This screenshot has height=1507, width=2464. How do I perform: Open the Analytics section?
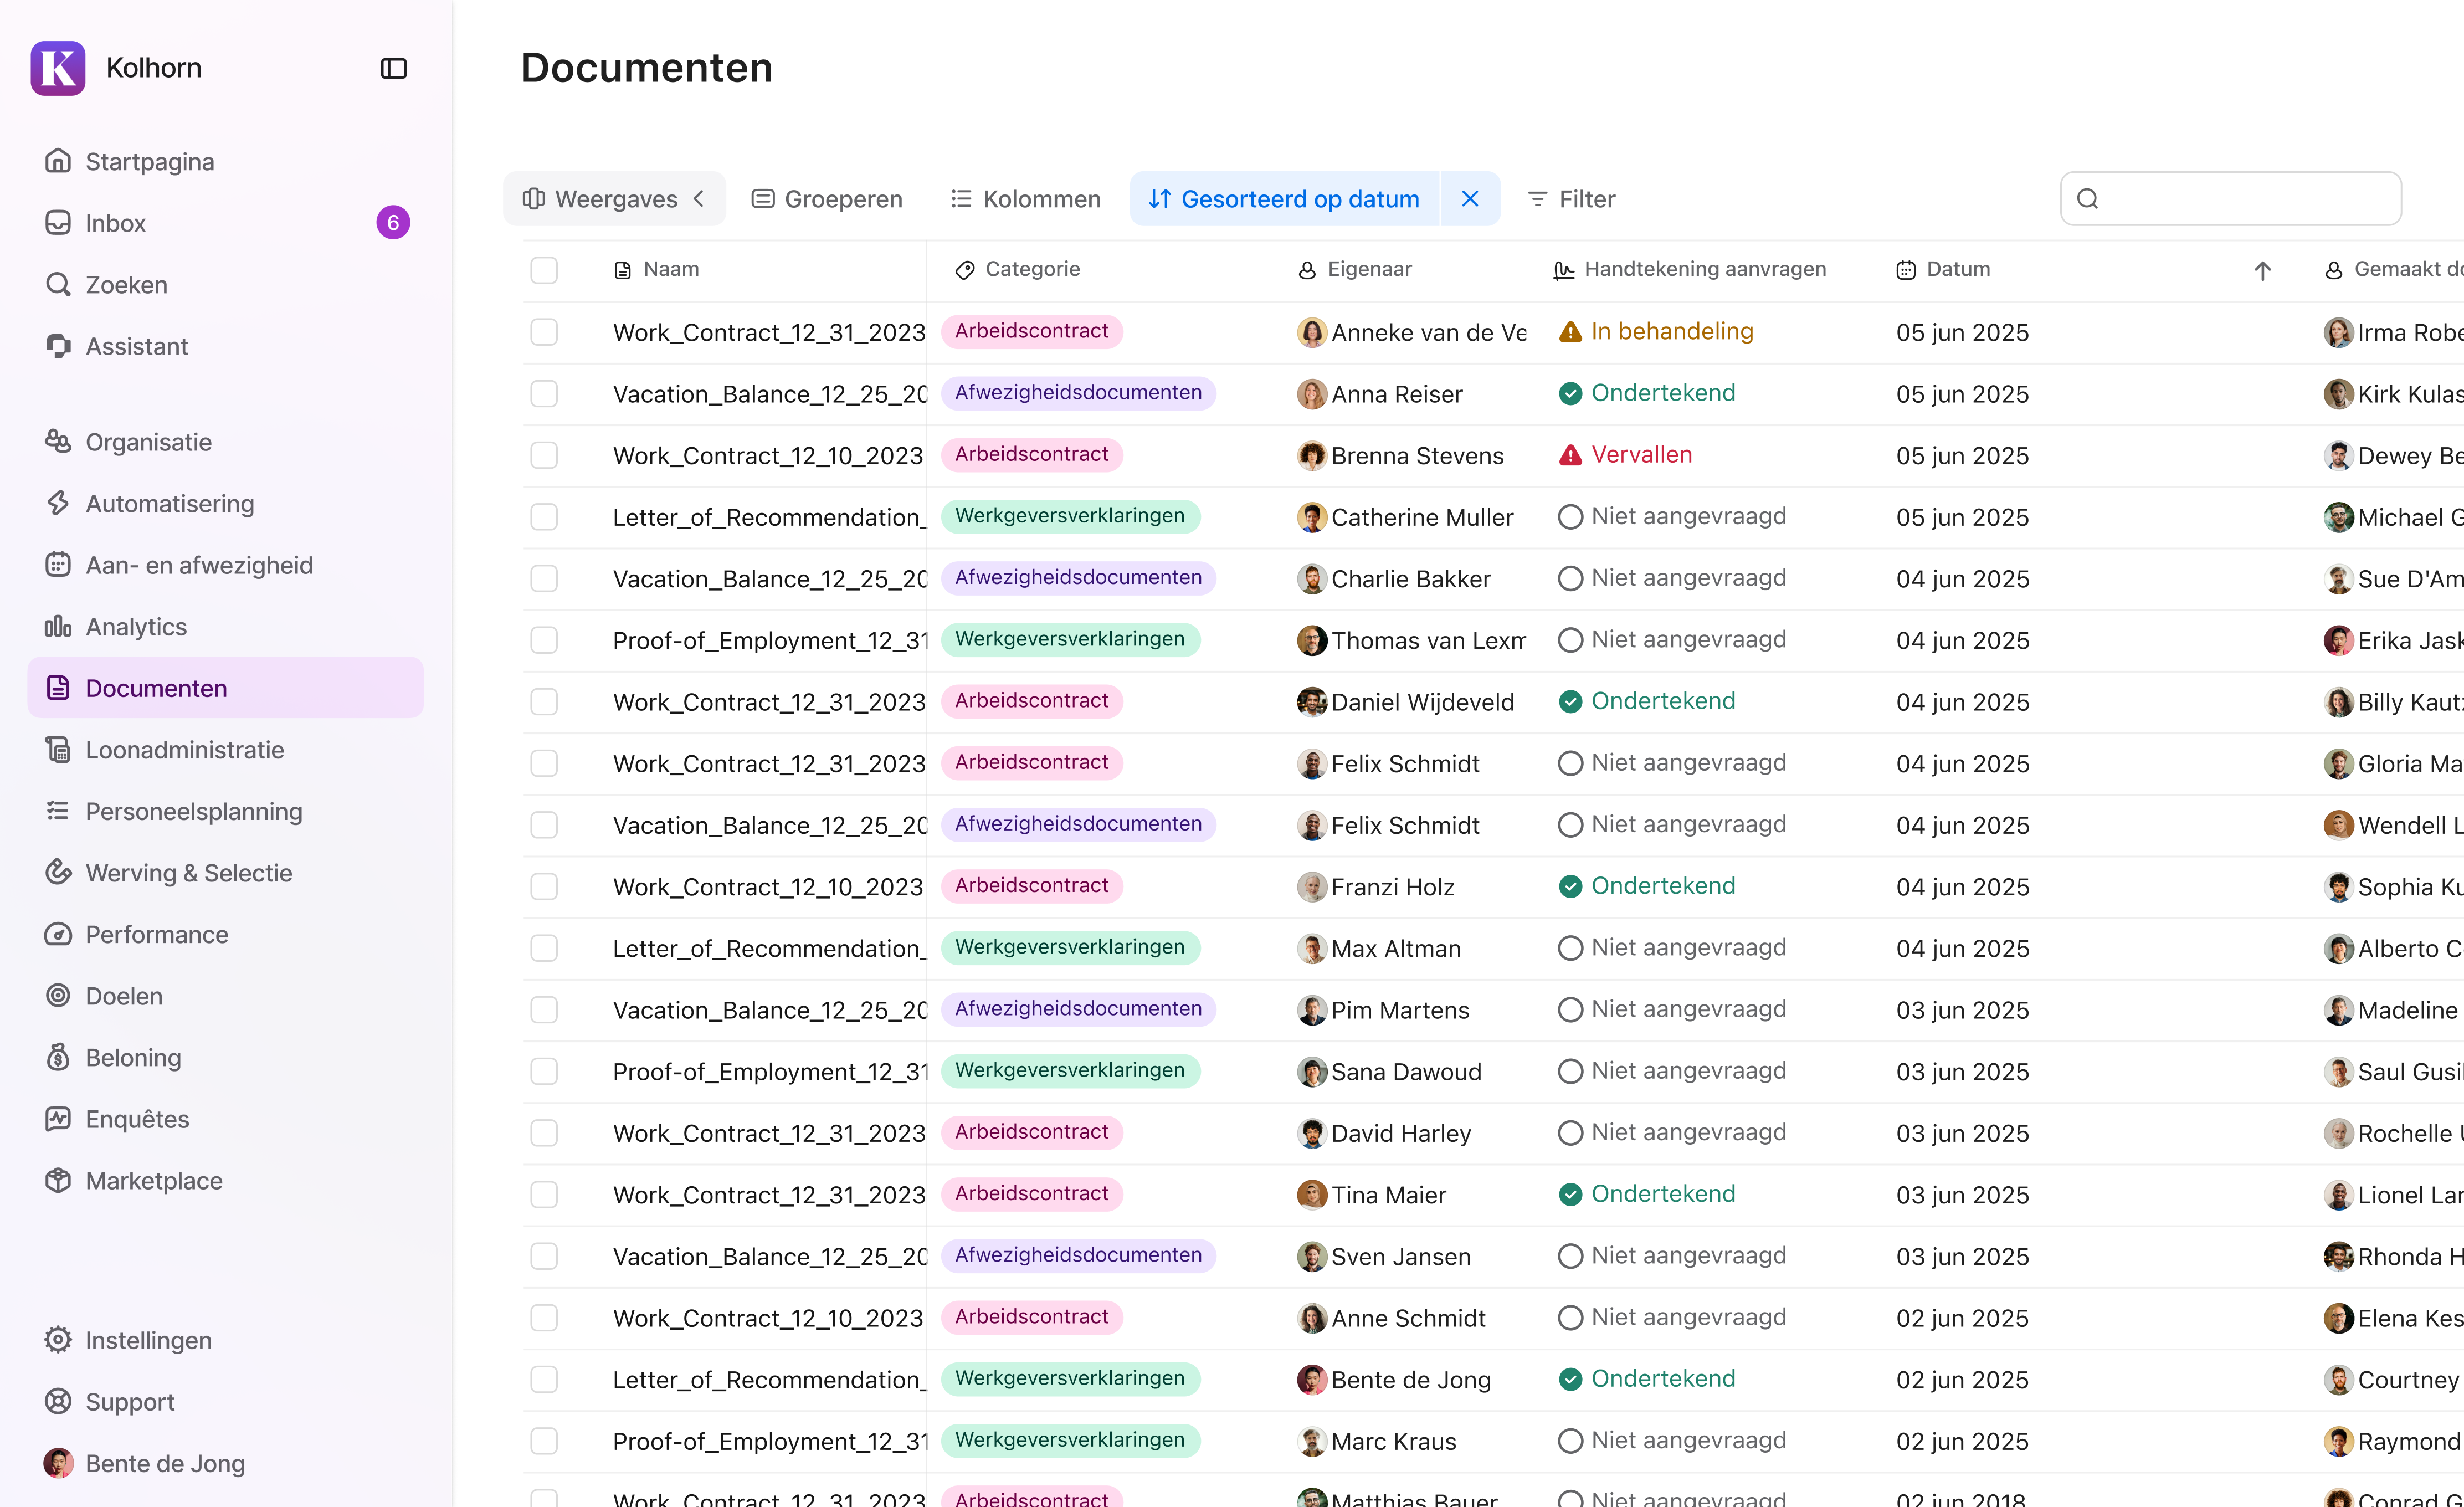pos(135,626)
